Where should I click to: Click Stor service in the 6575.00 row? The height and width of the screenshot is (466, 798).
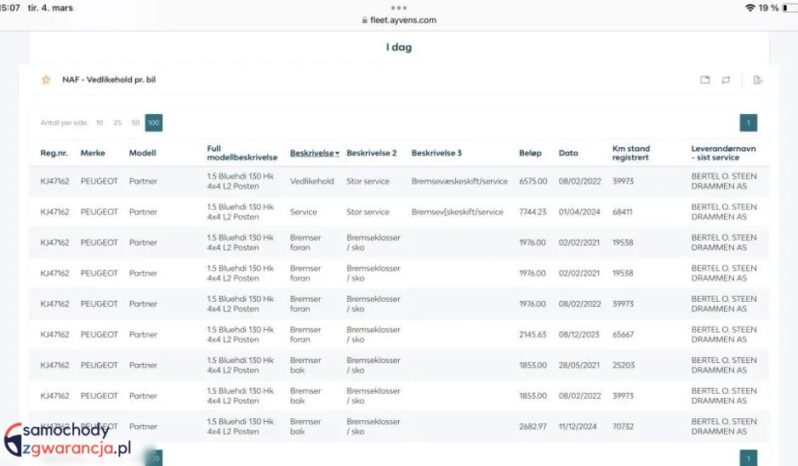(x=368, y=181)
